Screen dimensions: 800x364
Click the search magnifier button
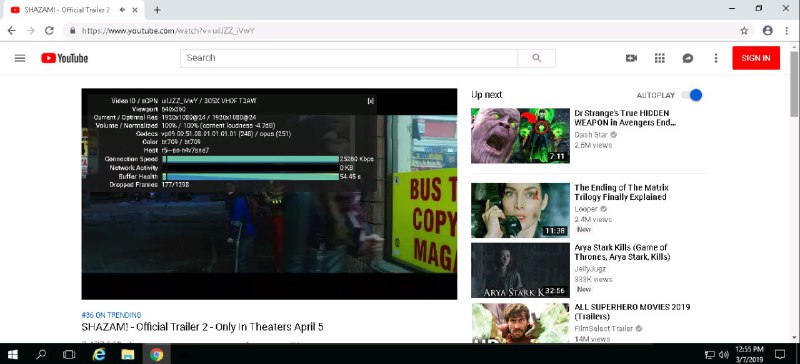[x=536, y=58]
